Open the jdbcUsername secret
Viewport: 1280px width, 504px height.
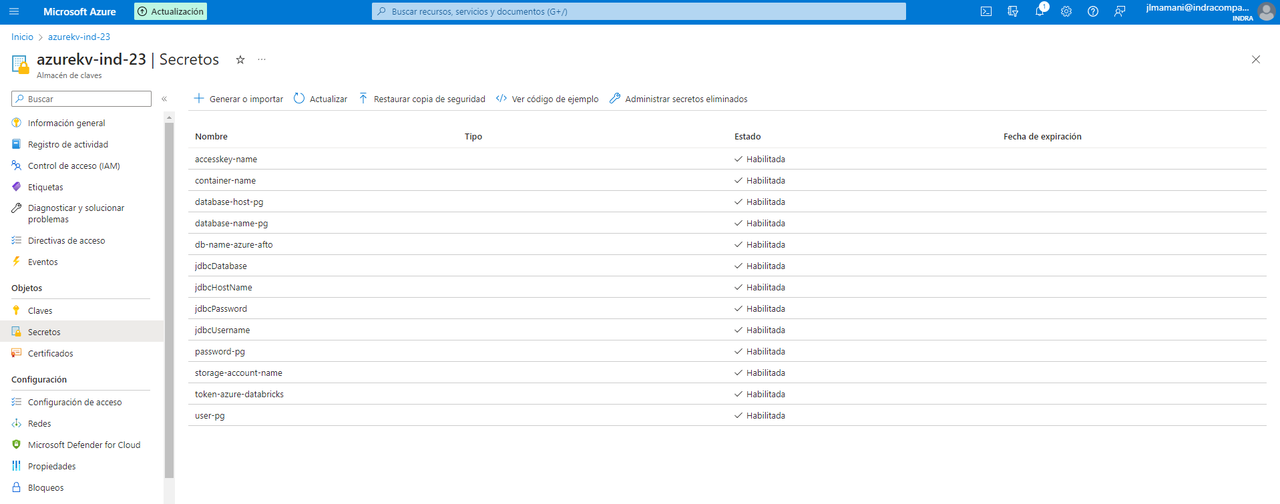click(222, 330)
